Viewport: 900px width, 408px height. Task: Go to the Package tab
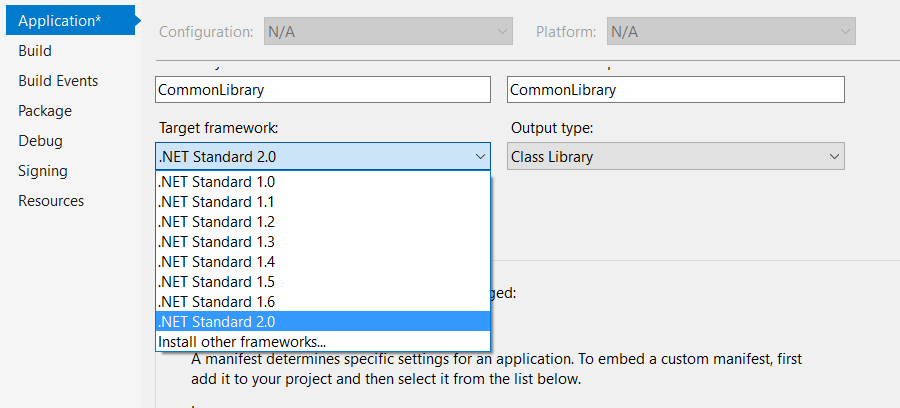tap(45, 111)
